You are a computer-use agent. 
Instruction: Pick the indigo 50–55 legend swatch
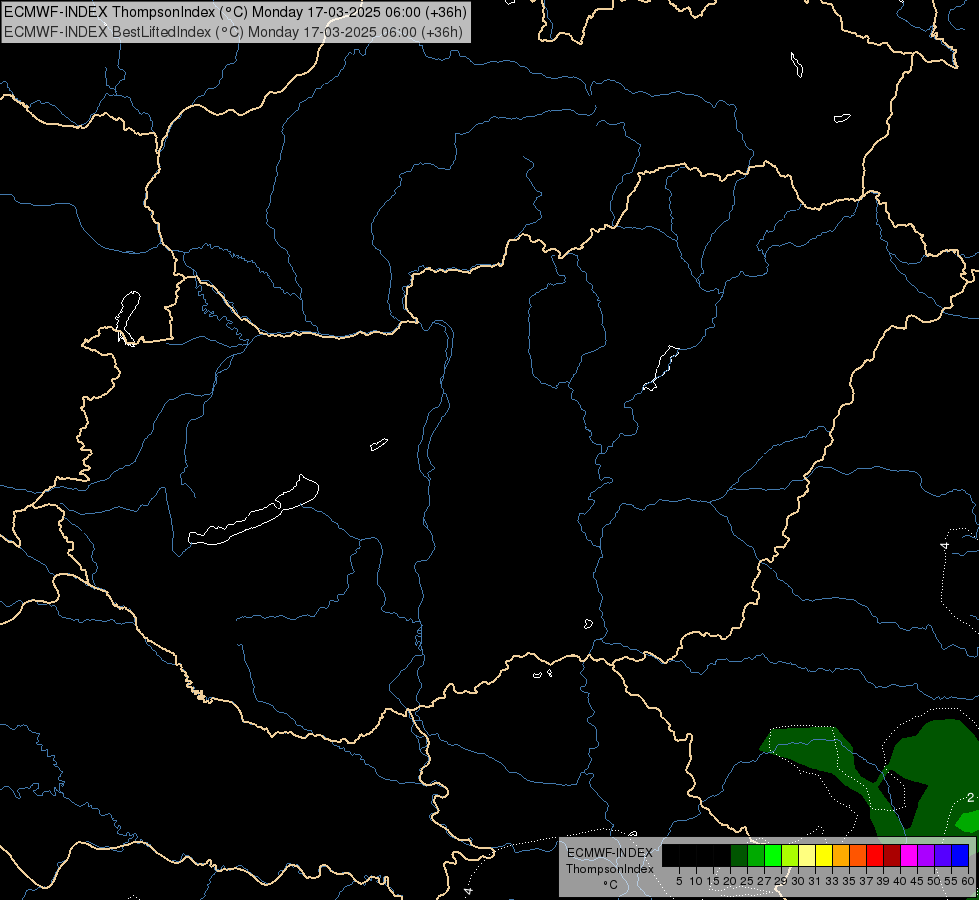[943, 855]
